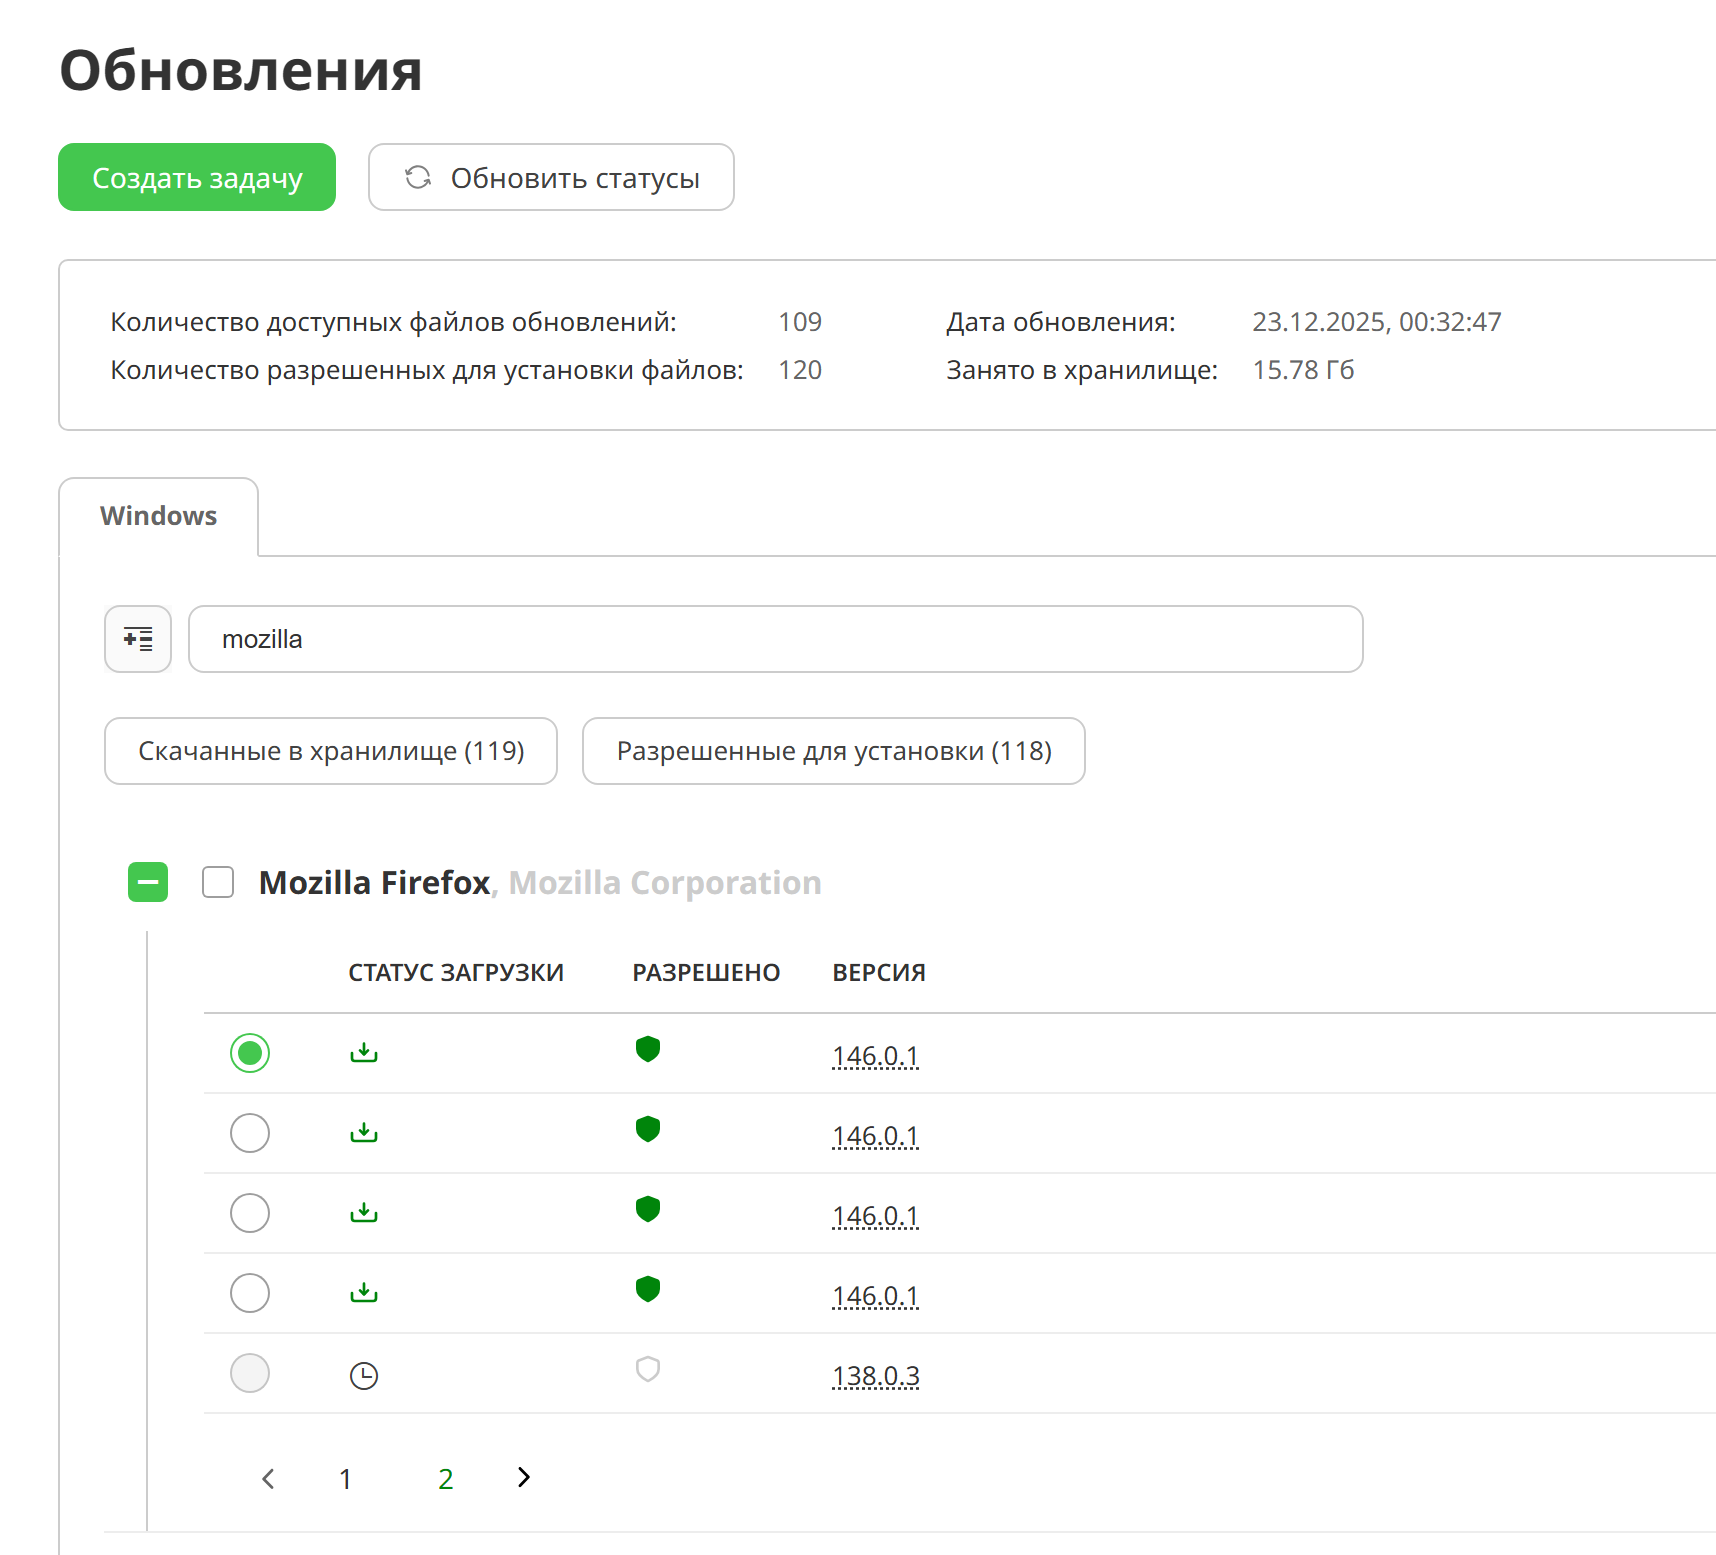Click download status icon in fourth row

click(x=364, y=1293)
